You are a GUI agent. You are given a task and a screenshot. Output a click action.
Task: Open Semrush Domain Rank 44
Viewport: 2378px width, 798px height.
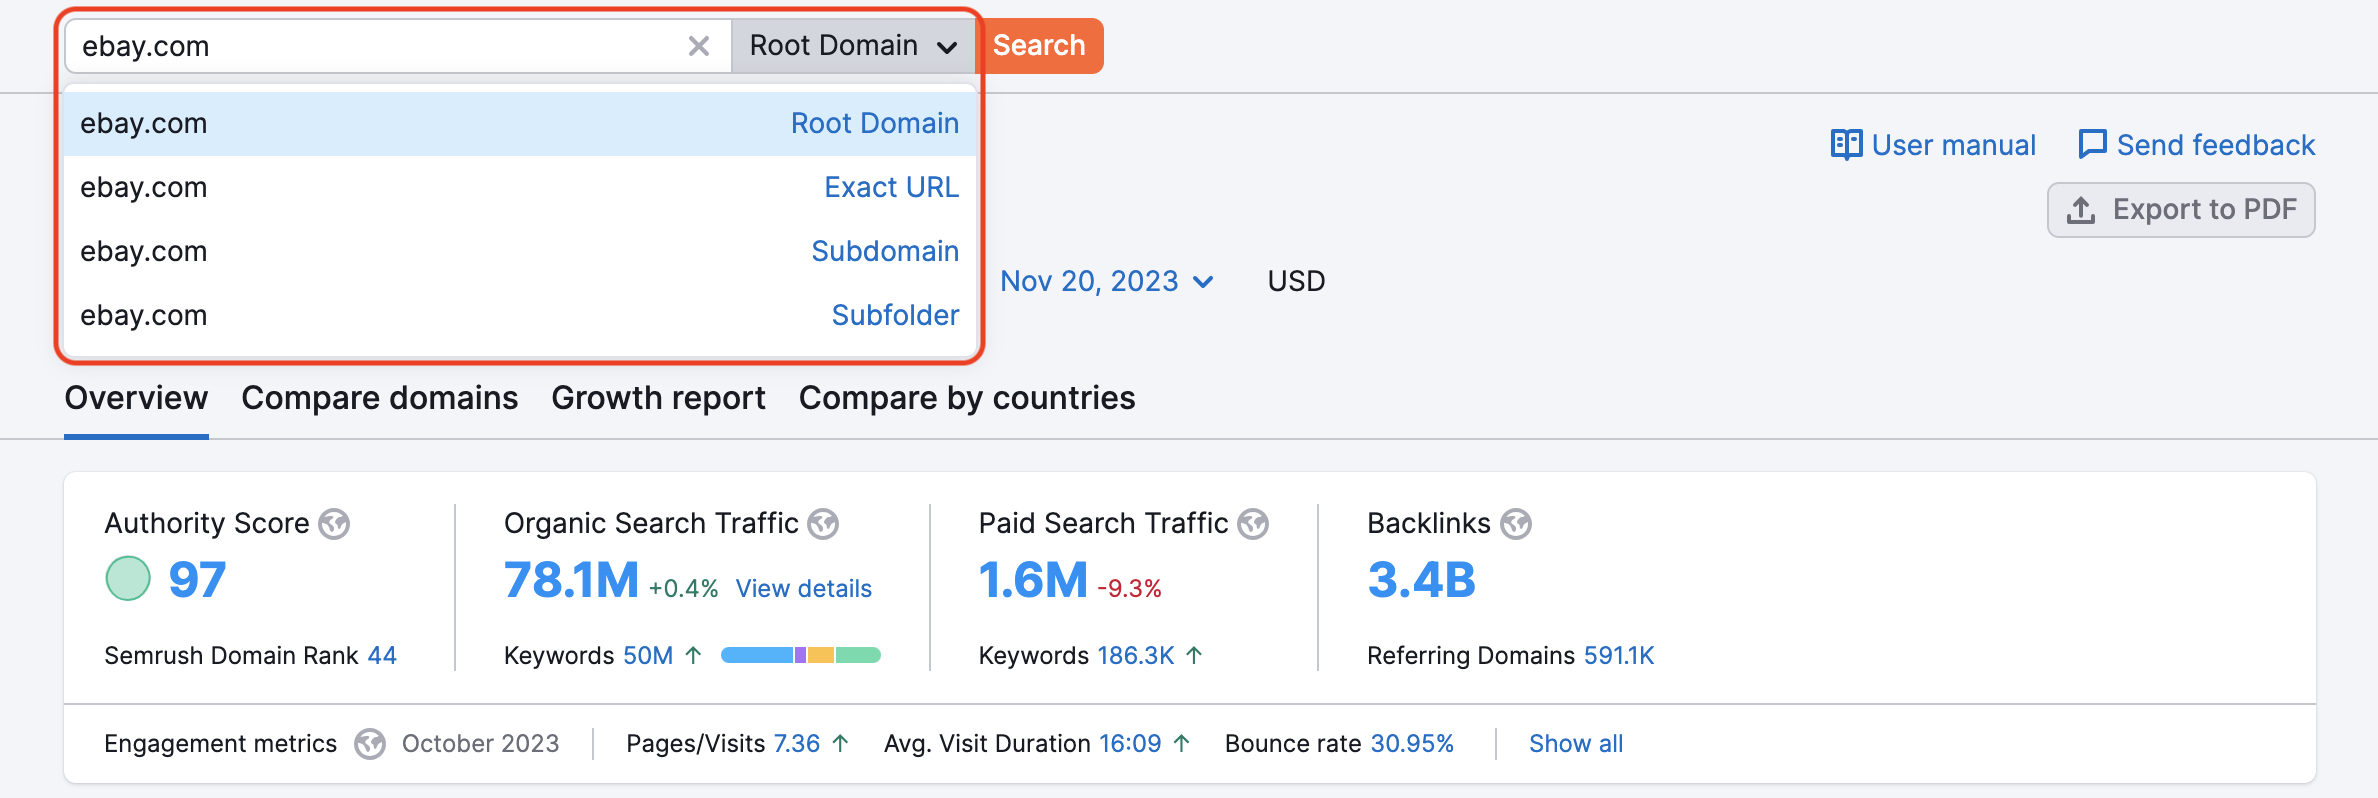pos(382,656)
